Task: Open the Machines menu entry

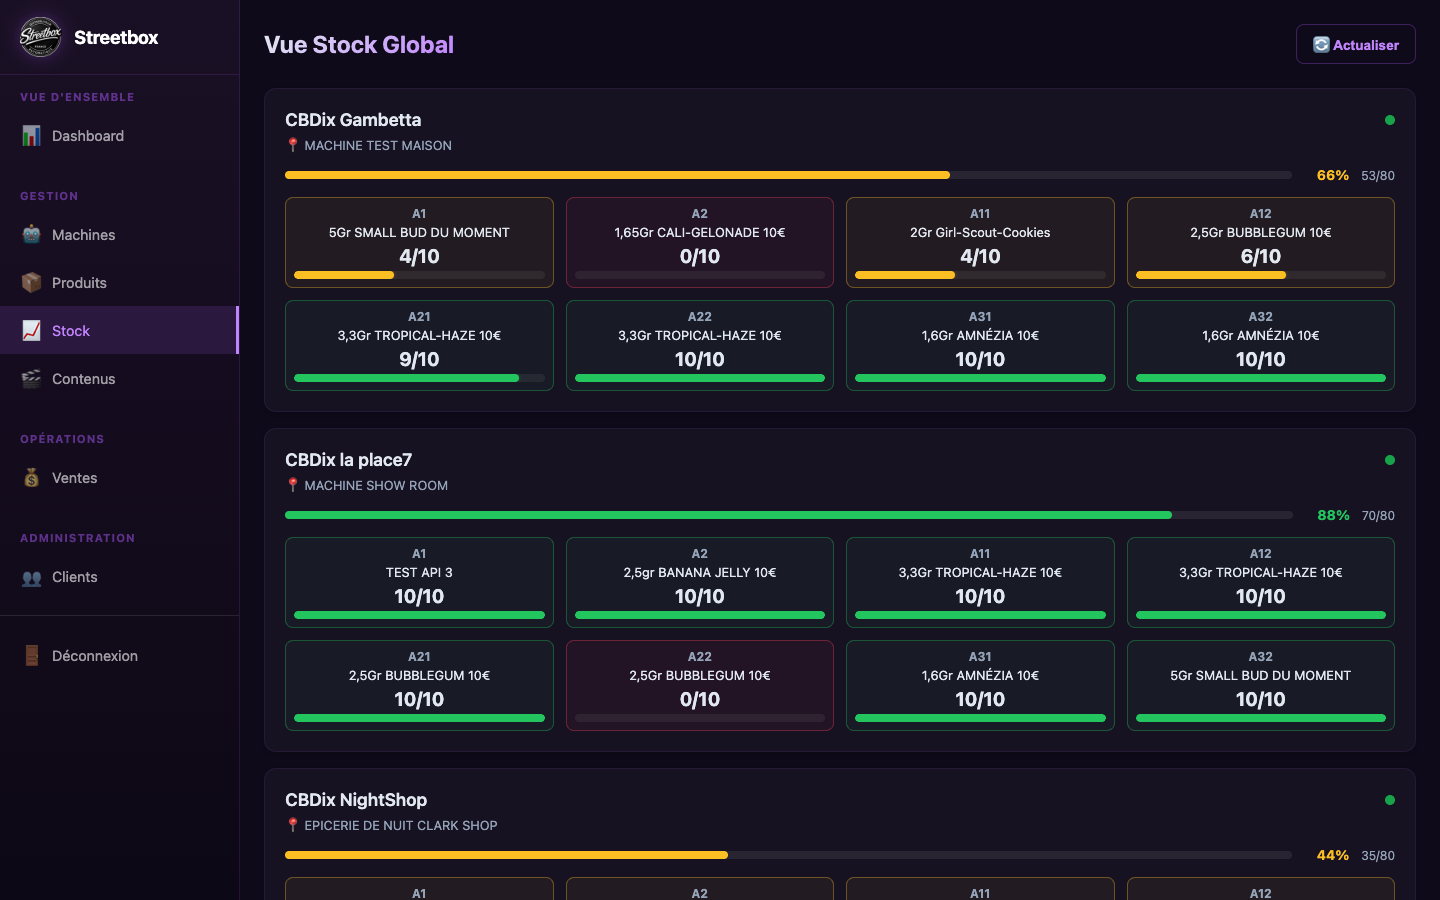Action: click(x=83, y=234)
